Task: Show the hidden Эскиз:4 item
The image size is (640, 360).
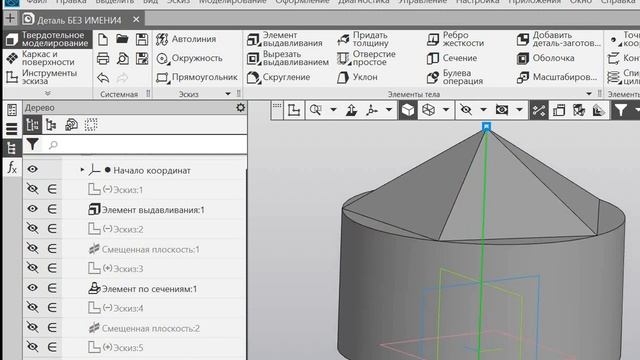Action: 33,307
